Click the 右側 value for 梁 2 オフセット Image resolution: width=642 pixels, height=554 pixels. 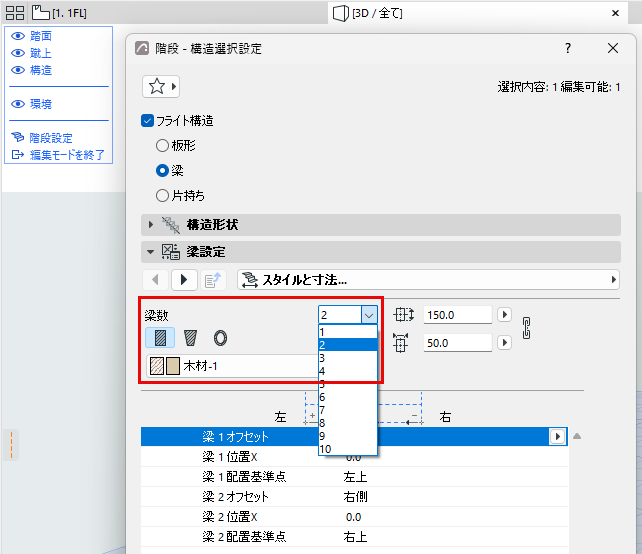[355, 497]
